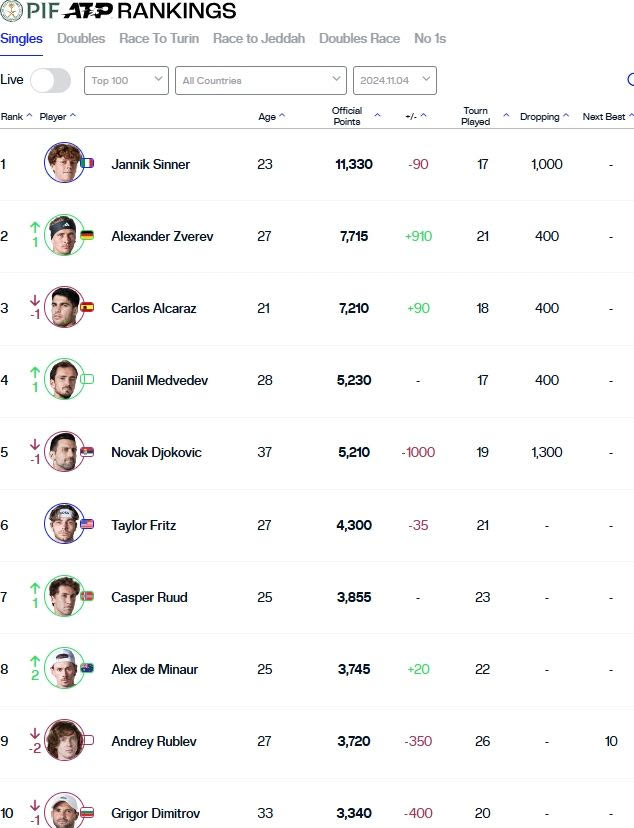Screen dimensions: 634x828
Task: Click Alex de Minaur's Australian flag icon
Action: pos(87,668)
